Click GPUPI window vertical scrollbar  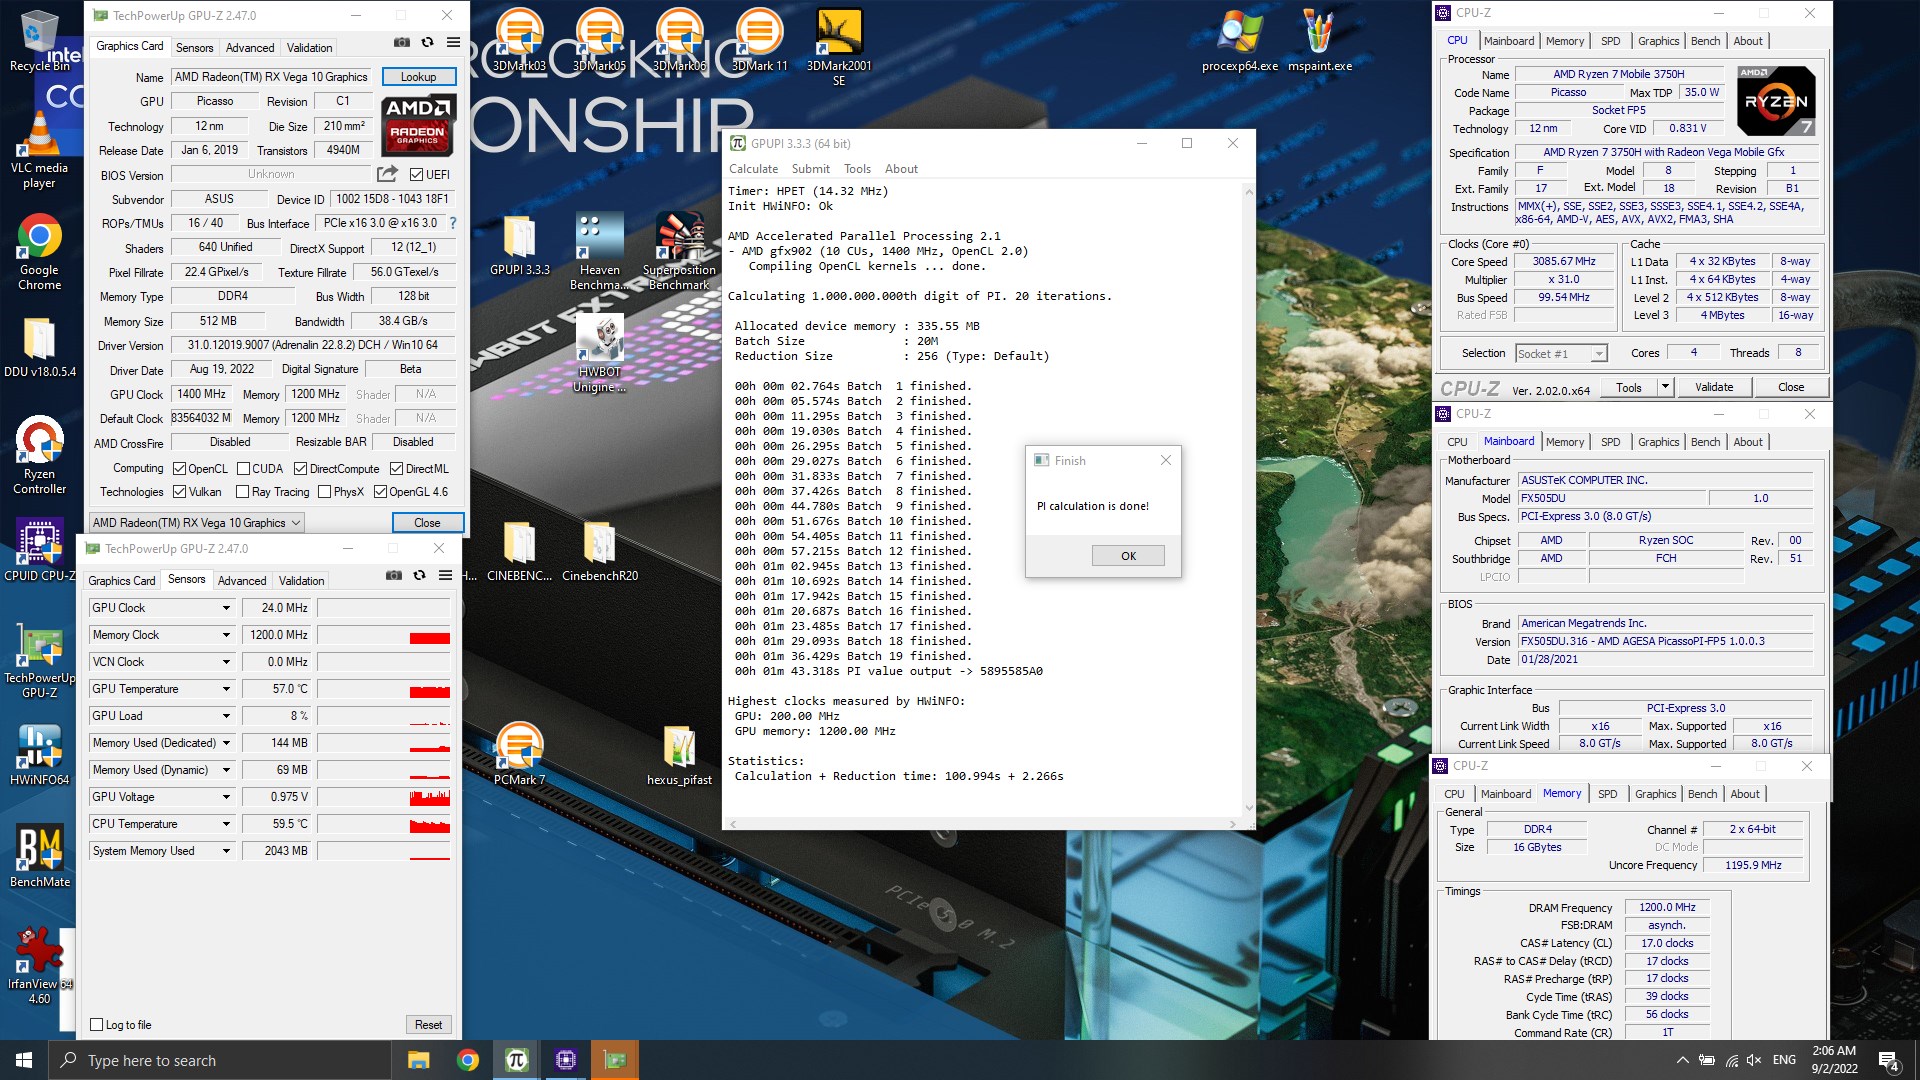click(1248, 499)
